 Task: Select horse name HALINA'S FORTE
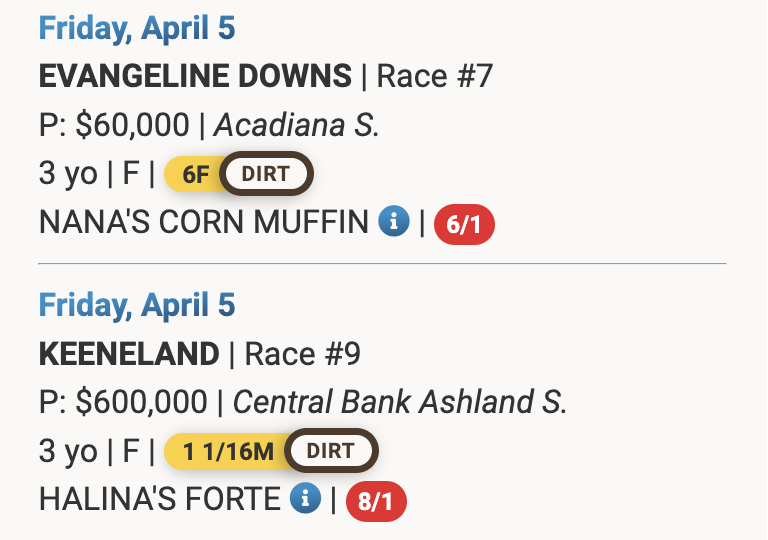pos(160,499)
